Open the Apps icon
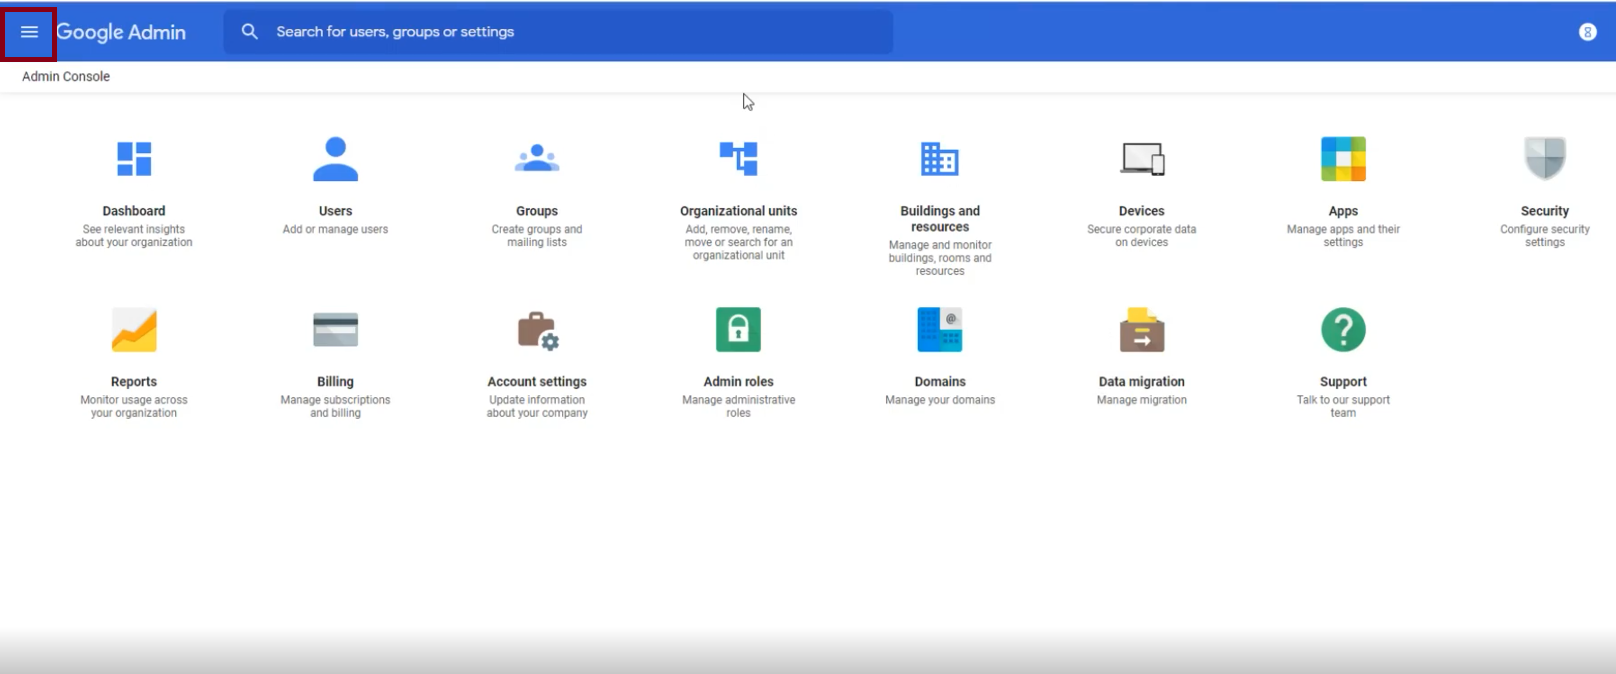 pyautogui.click(x=1343, y=159)
